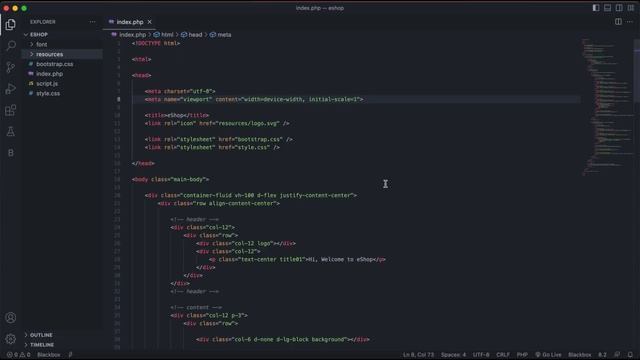Start Go Live server
The image size is (640, 360).
click(548, 355)
